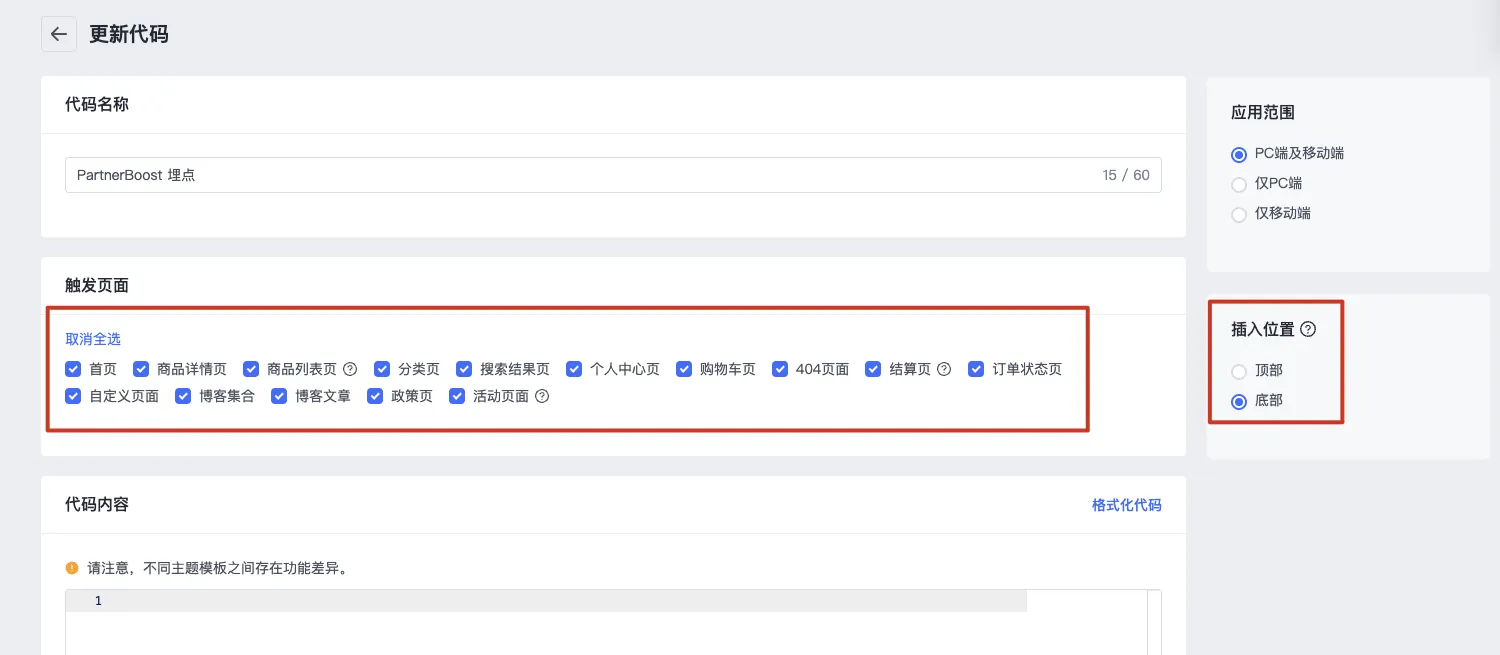
Task: Click help icon beside 结算页
Action: [x=944, y=369]
